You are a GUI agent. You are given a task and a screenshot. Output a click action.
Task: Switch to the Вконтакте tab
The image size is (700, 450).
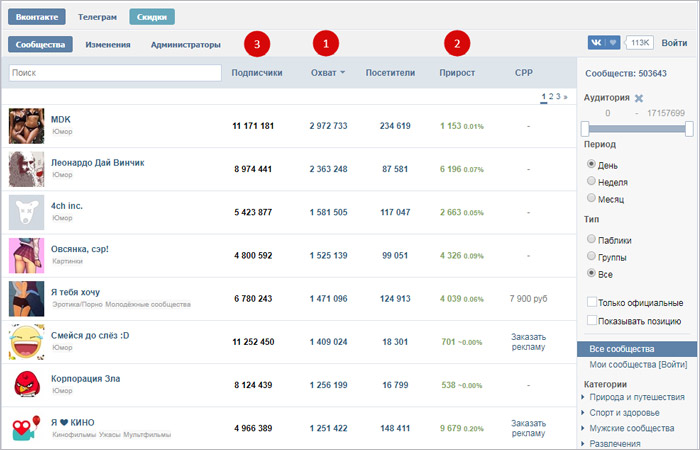(37, 17)
